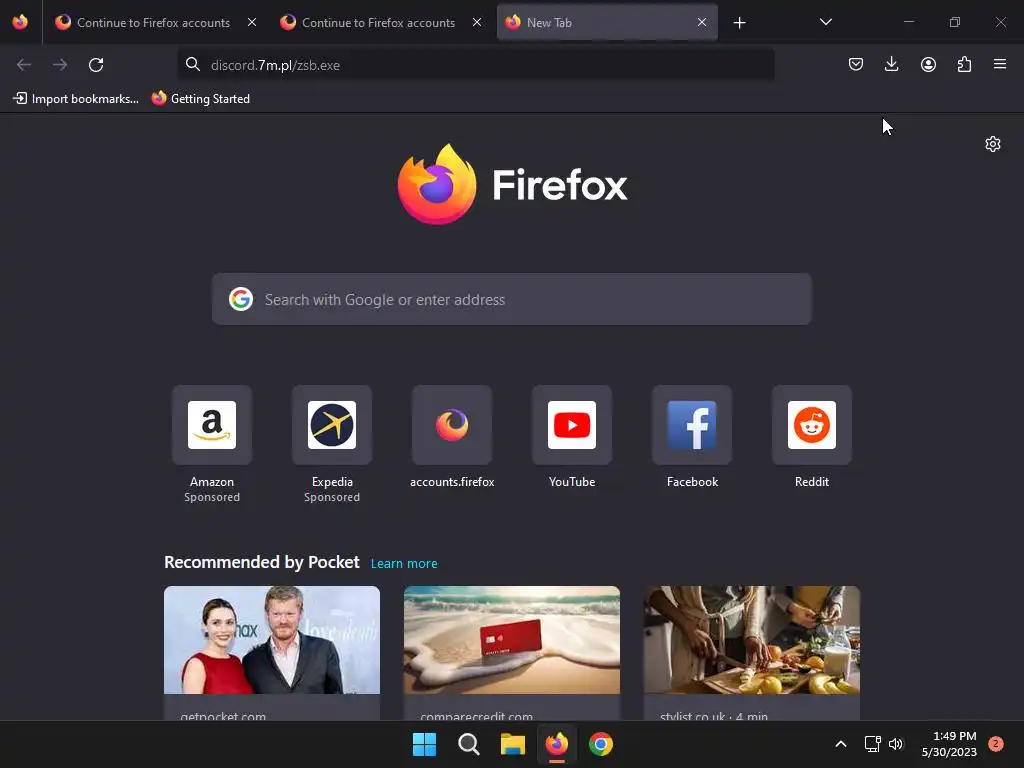Go back one page
Image resolution: width=1024 pixels, height=768 pixels.
[x=24, y=65]
